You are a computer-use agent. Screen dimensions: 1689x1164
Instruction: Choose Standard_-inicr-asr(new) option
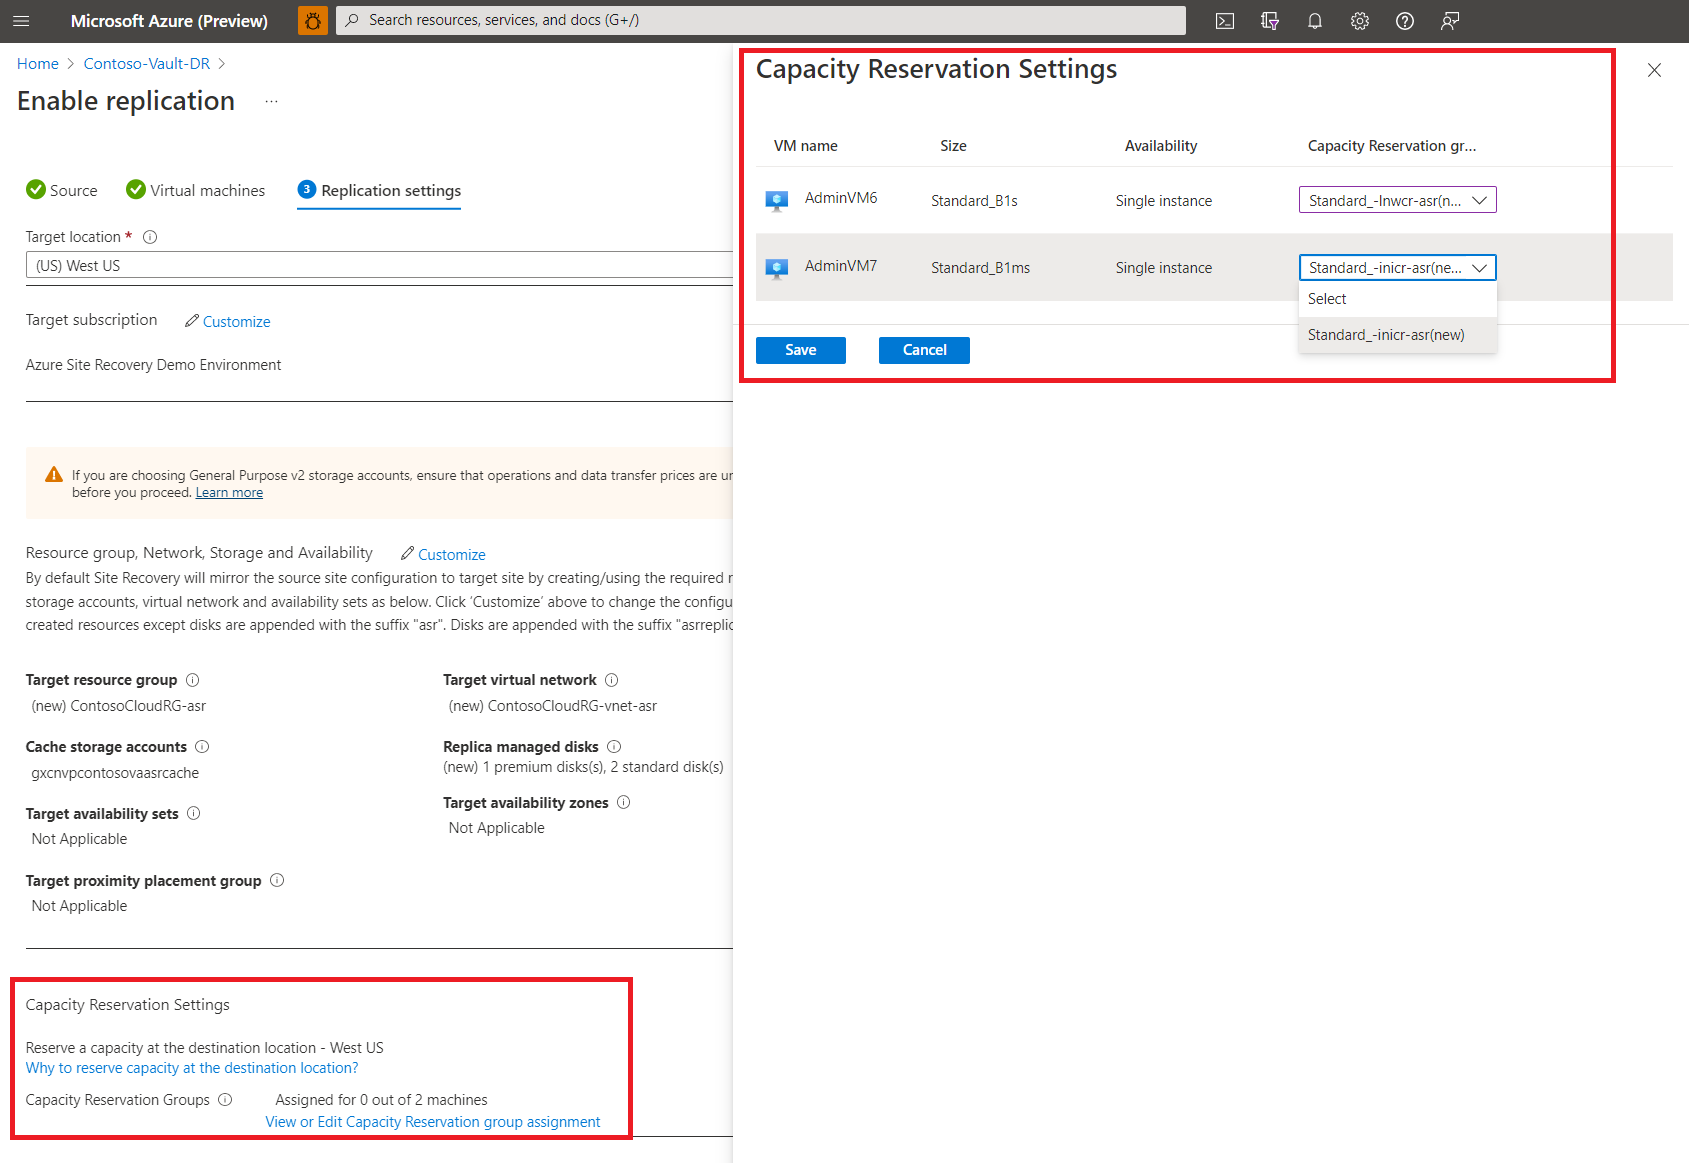coord(1397,335)
